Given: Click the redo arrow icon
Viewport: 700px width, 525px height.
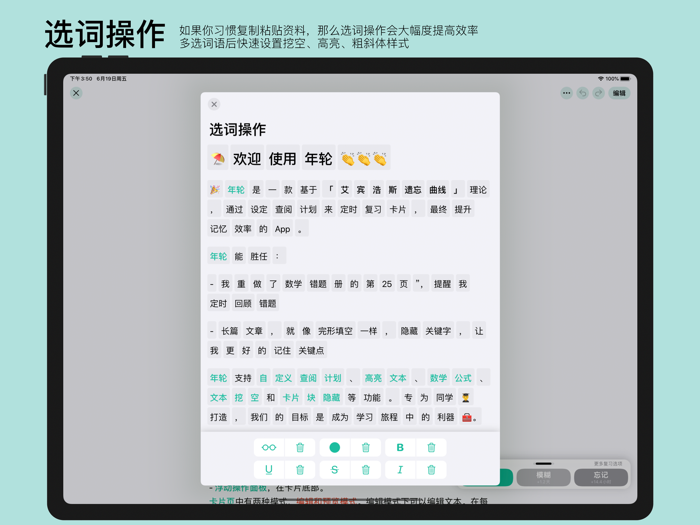Looking at the screenshot, I should tap(599, 93).
